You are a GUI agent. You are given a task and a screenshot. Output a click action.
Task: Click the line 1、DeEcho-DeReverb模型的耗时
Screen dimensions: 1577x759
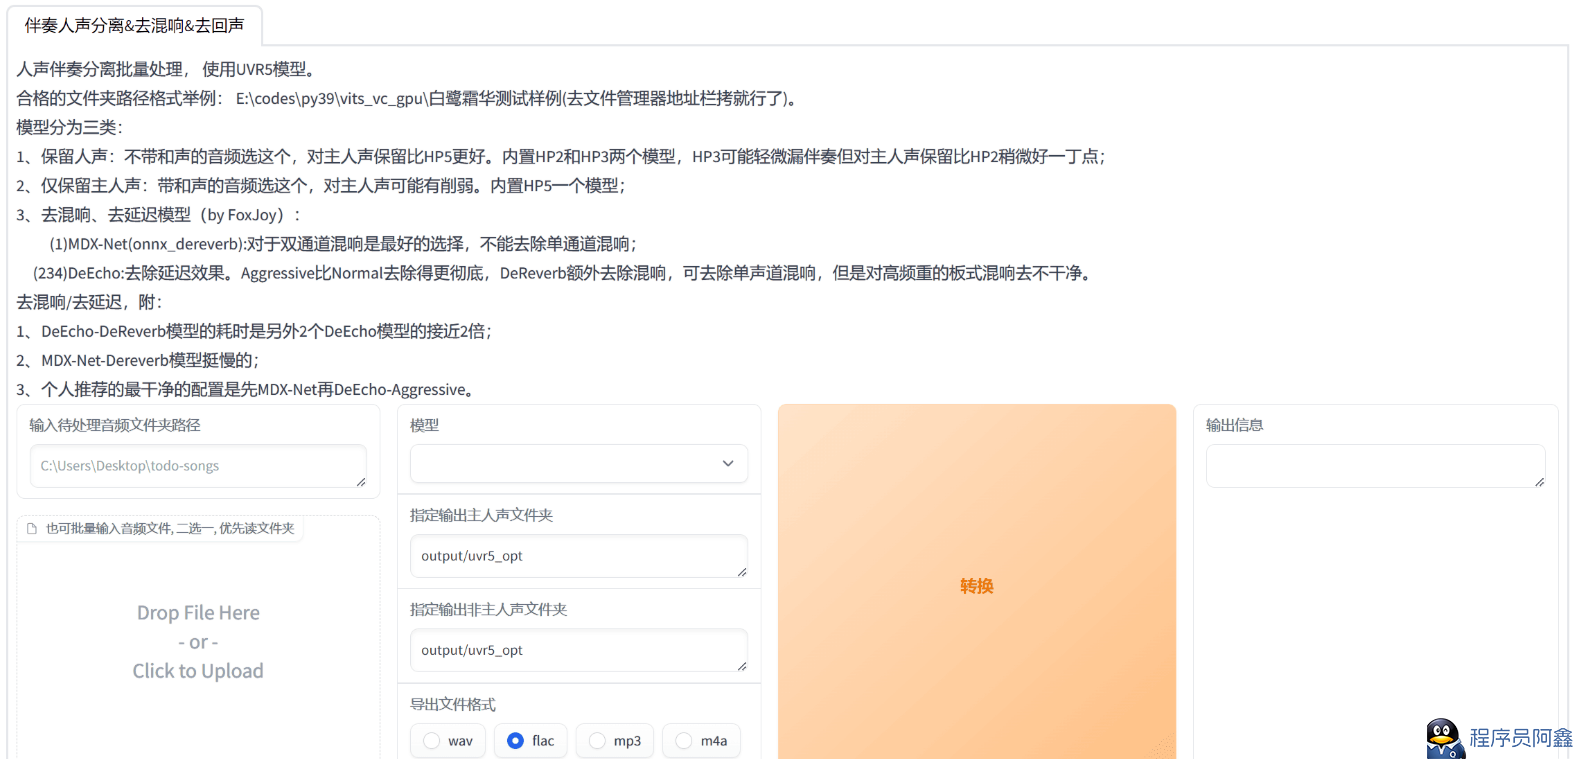(x=255, y=331)
